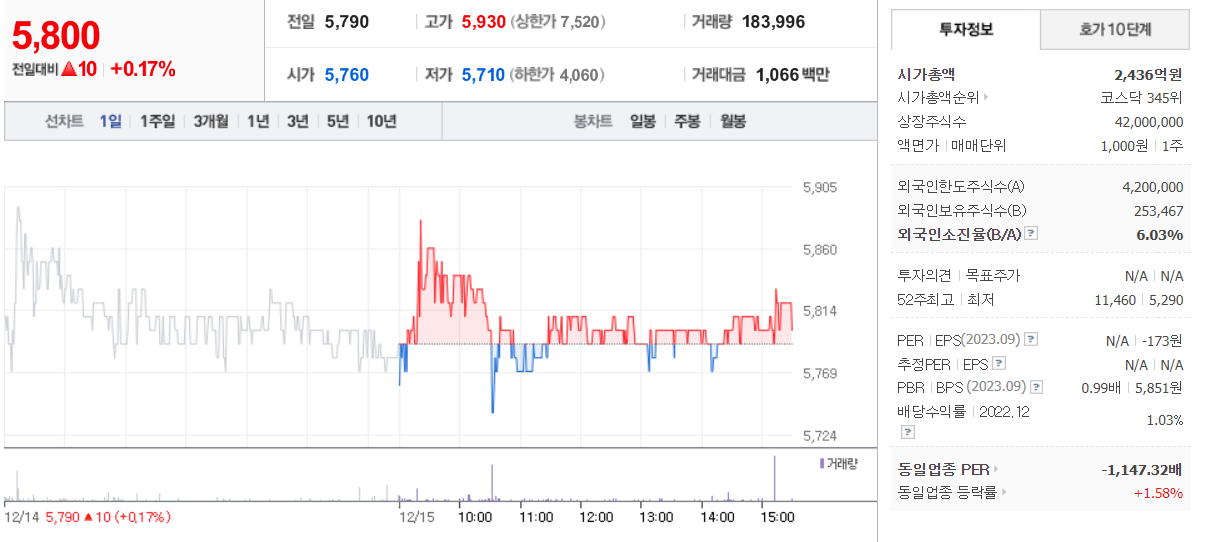Click the 상한가 7,520 text
This screenshot has height=542, width=1210.
(x=558, y=22)
